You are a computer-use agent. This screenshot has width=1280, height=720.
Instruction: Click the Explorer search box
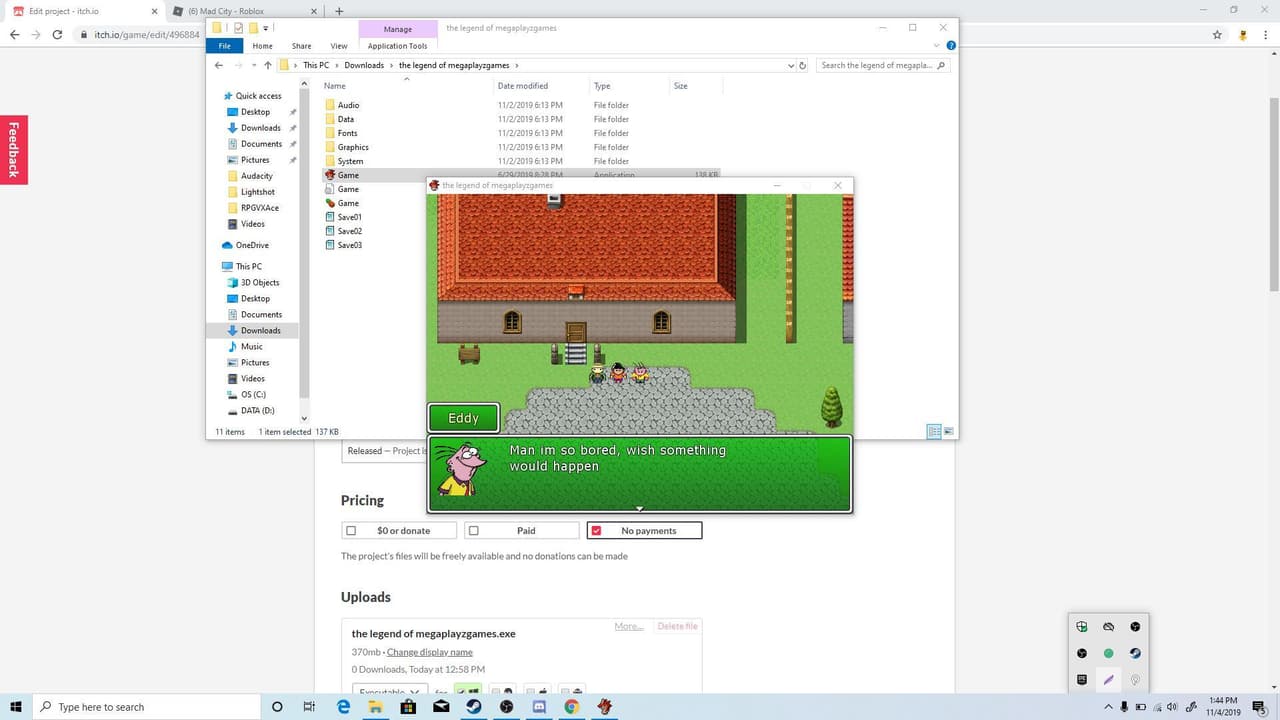(883, 65)
